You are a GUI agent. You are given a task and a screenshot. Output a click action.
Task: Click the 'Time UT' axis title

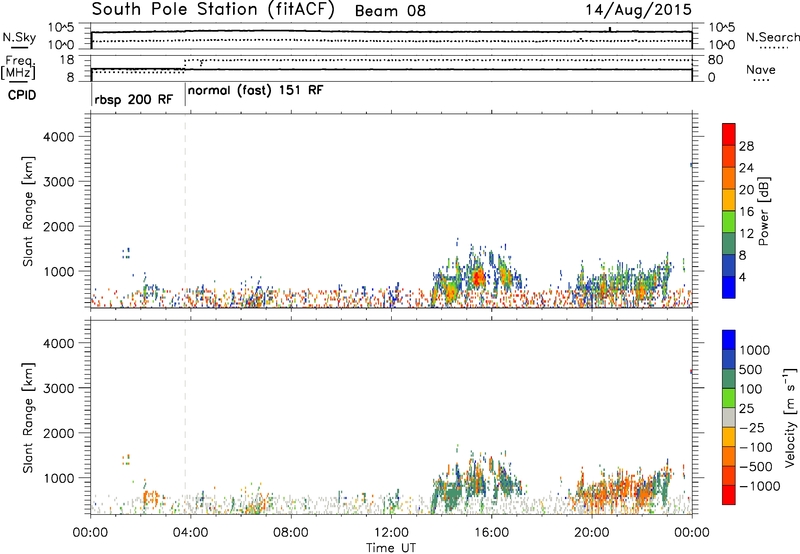tap(391, 548)
